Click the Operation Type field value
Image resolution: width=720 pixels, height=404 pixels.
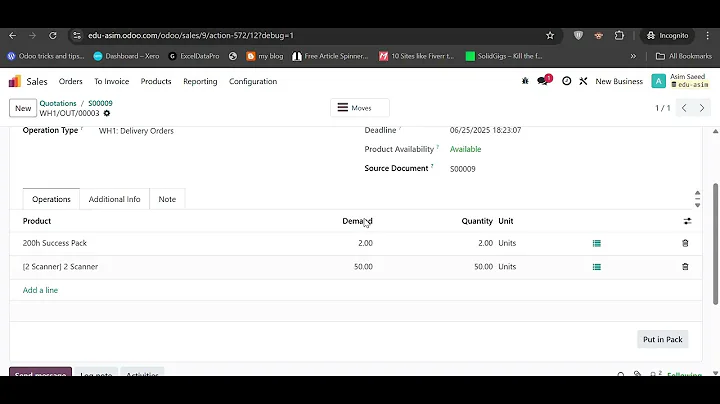[x=136, y=131]
